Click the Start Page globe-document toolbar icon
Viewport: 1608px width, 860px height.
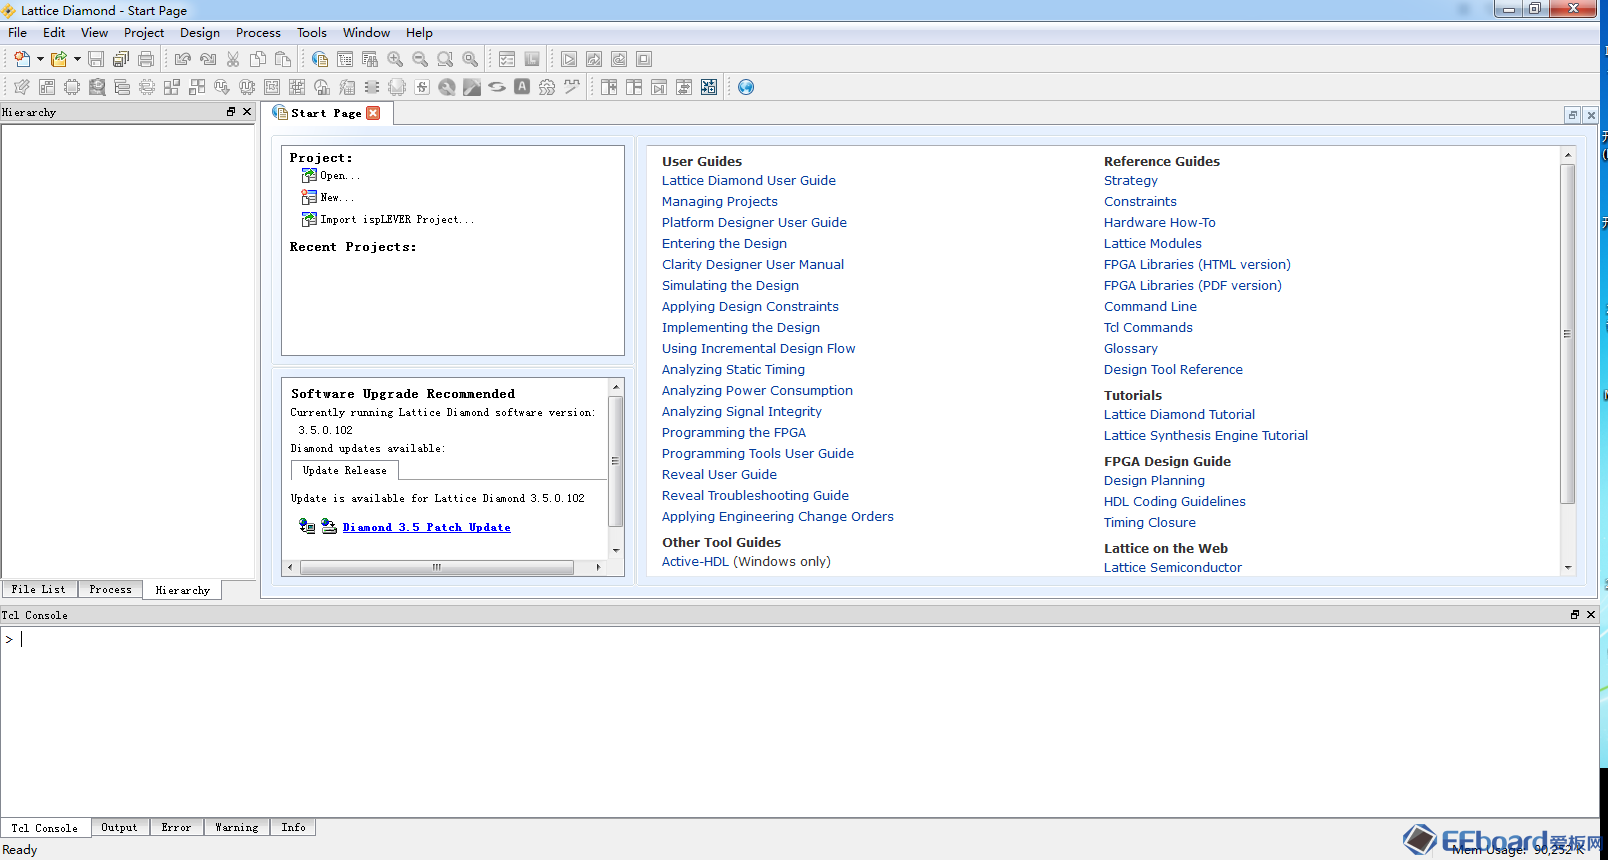click(320, 59)
